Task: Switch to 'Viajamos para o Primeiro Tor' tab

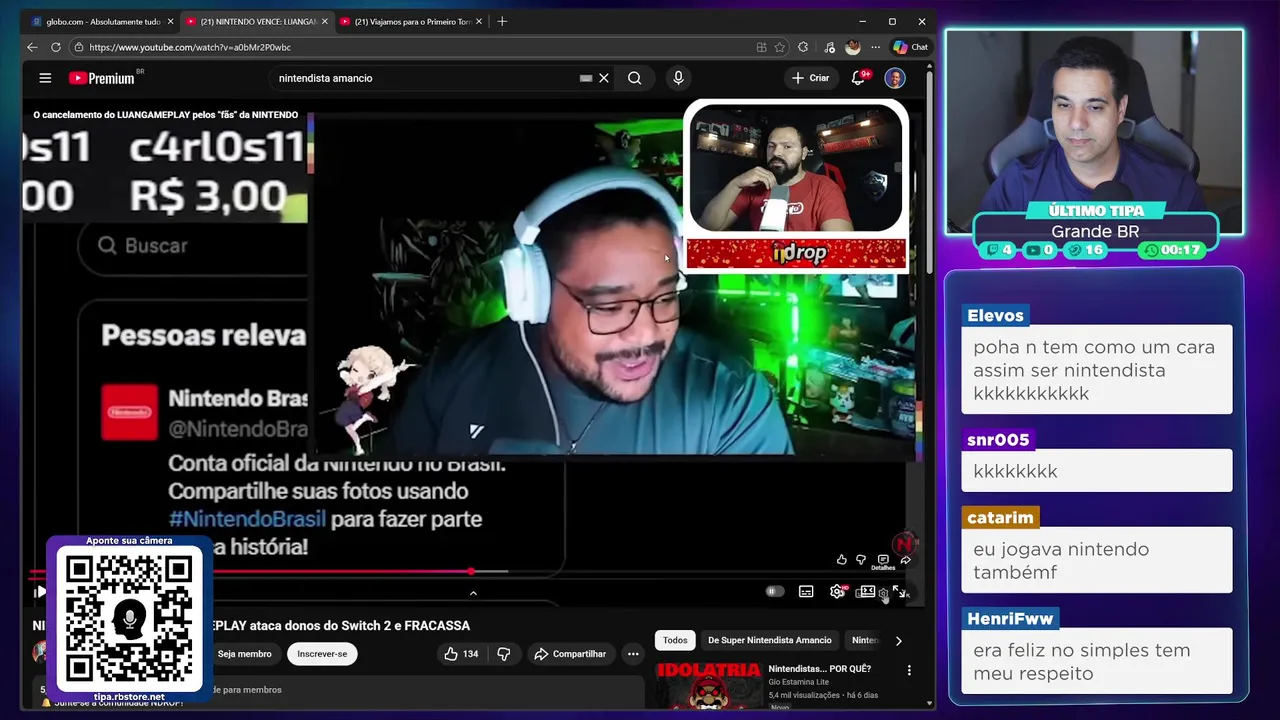Action: [411, 21]
